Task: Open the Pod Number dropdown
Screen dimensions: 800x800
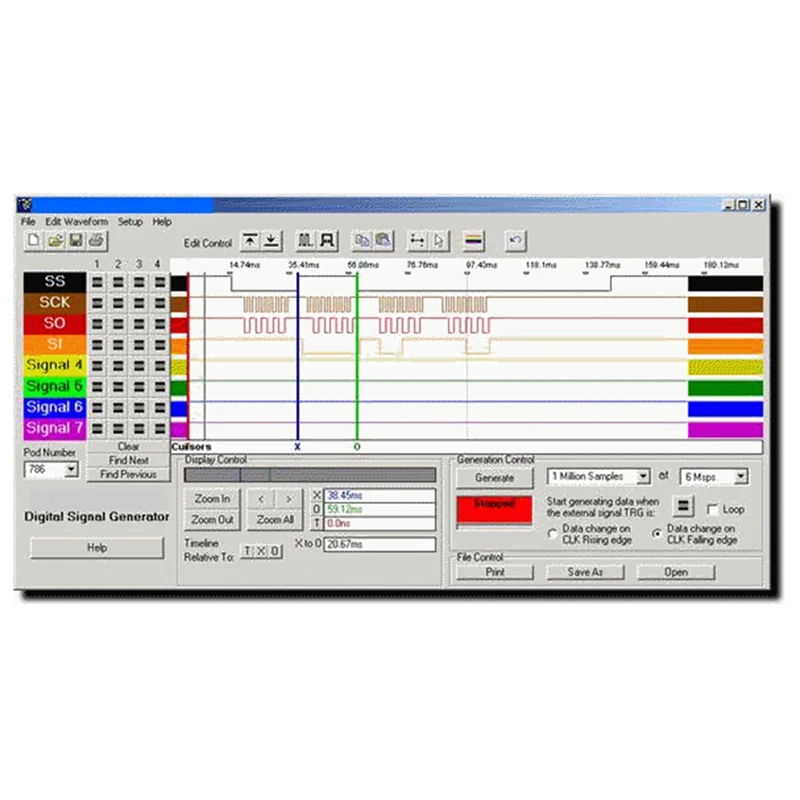Action: click(x=71, y=469)
